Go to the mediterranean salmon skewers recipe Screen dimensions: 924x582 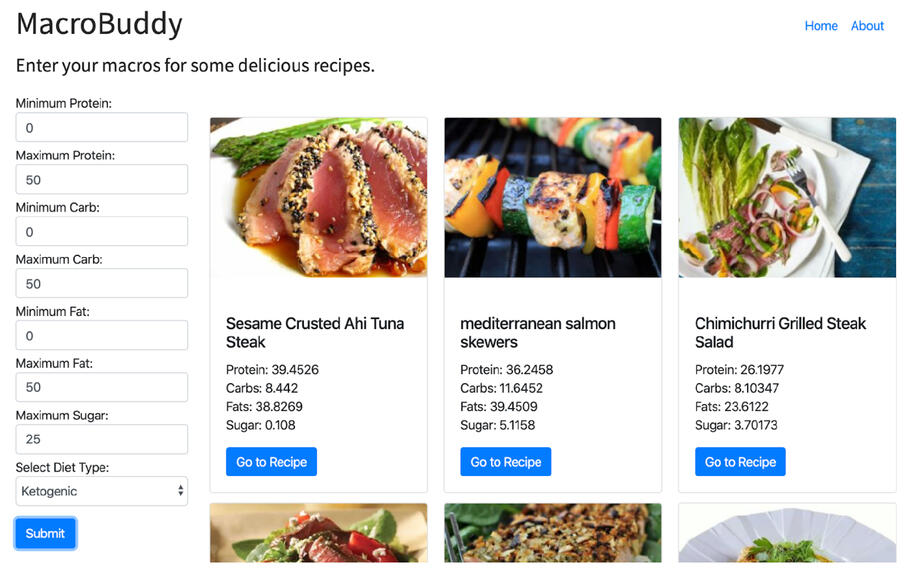point(505,462)
